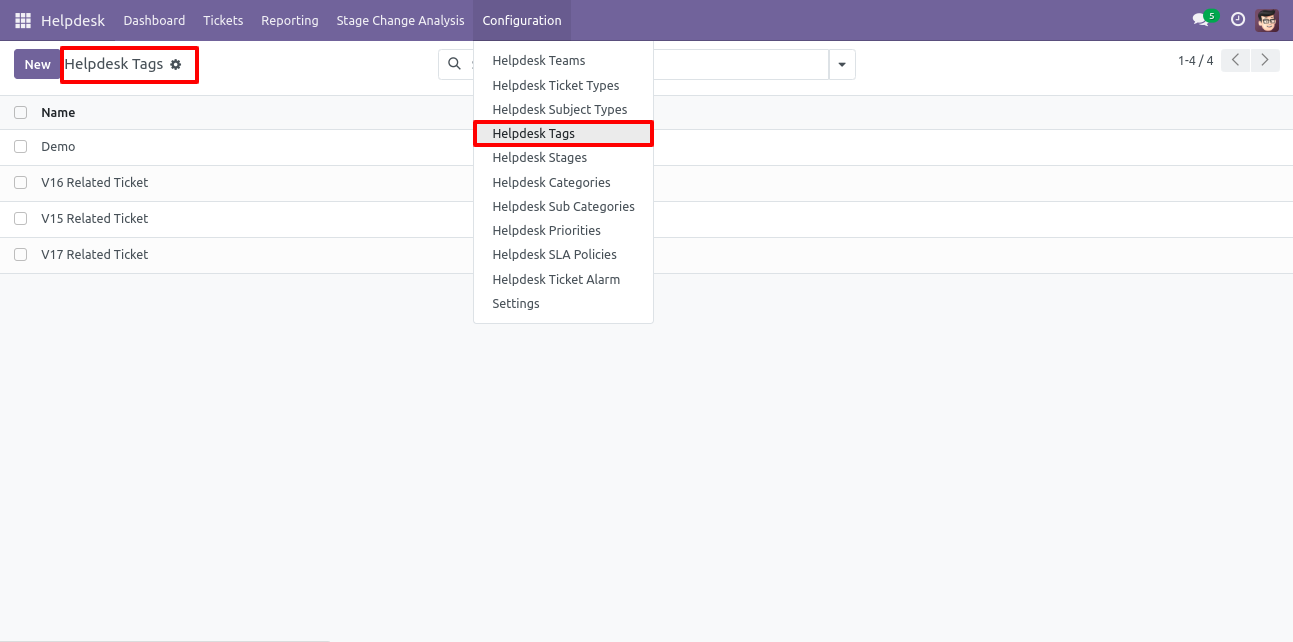Image resolution: width=1293 pixels, height=642 pixels.
Task: Open the apps grid menu icon
Action: (23, 20)
